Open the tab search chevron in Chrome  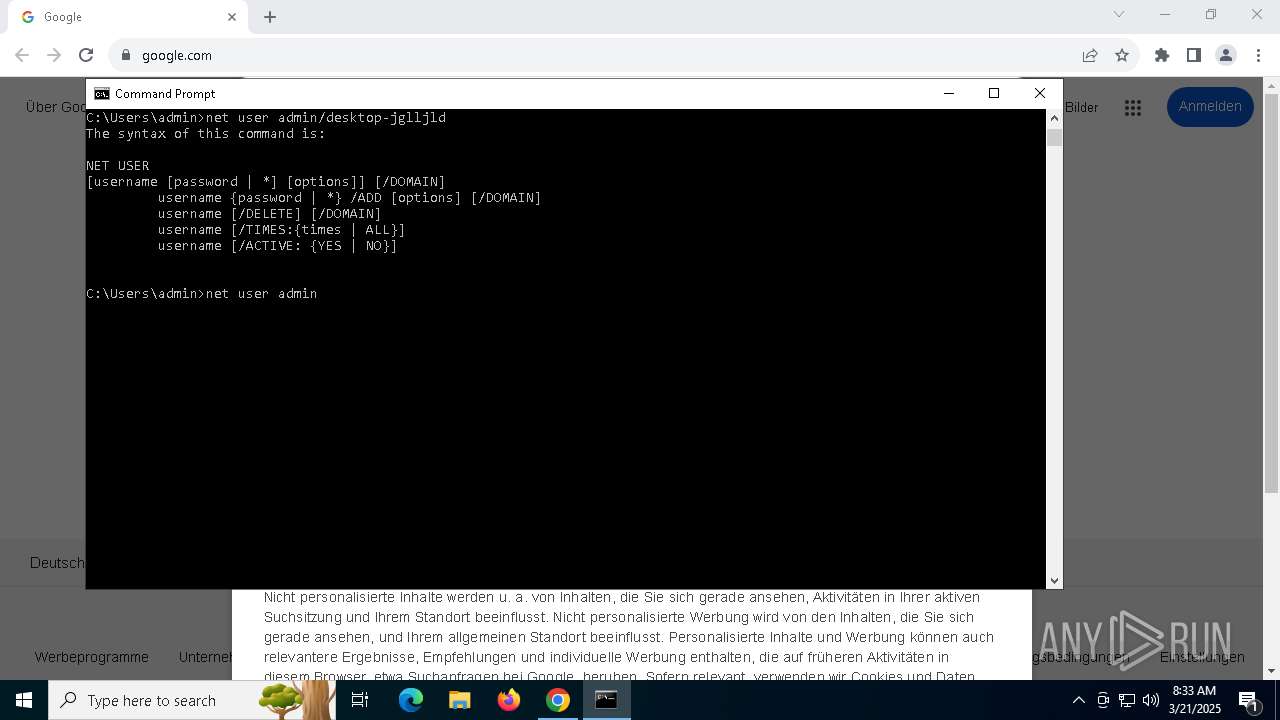pos(1119,14)
